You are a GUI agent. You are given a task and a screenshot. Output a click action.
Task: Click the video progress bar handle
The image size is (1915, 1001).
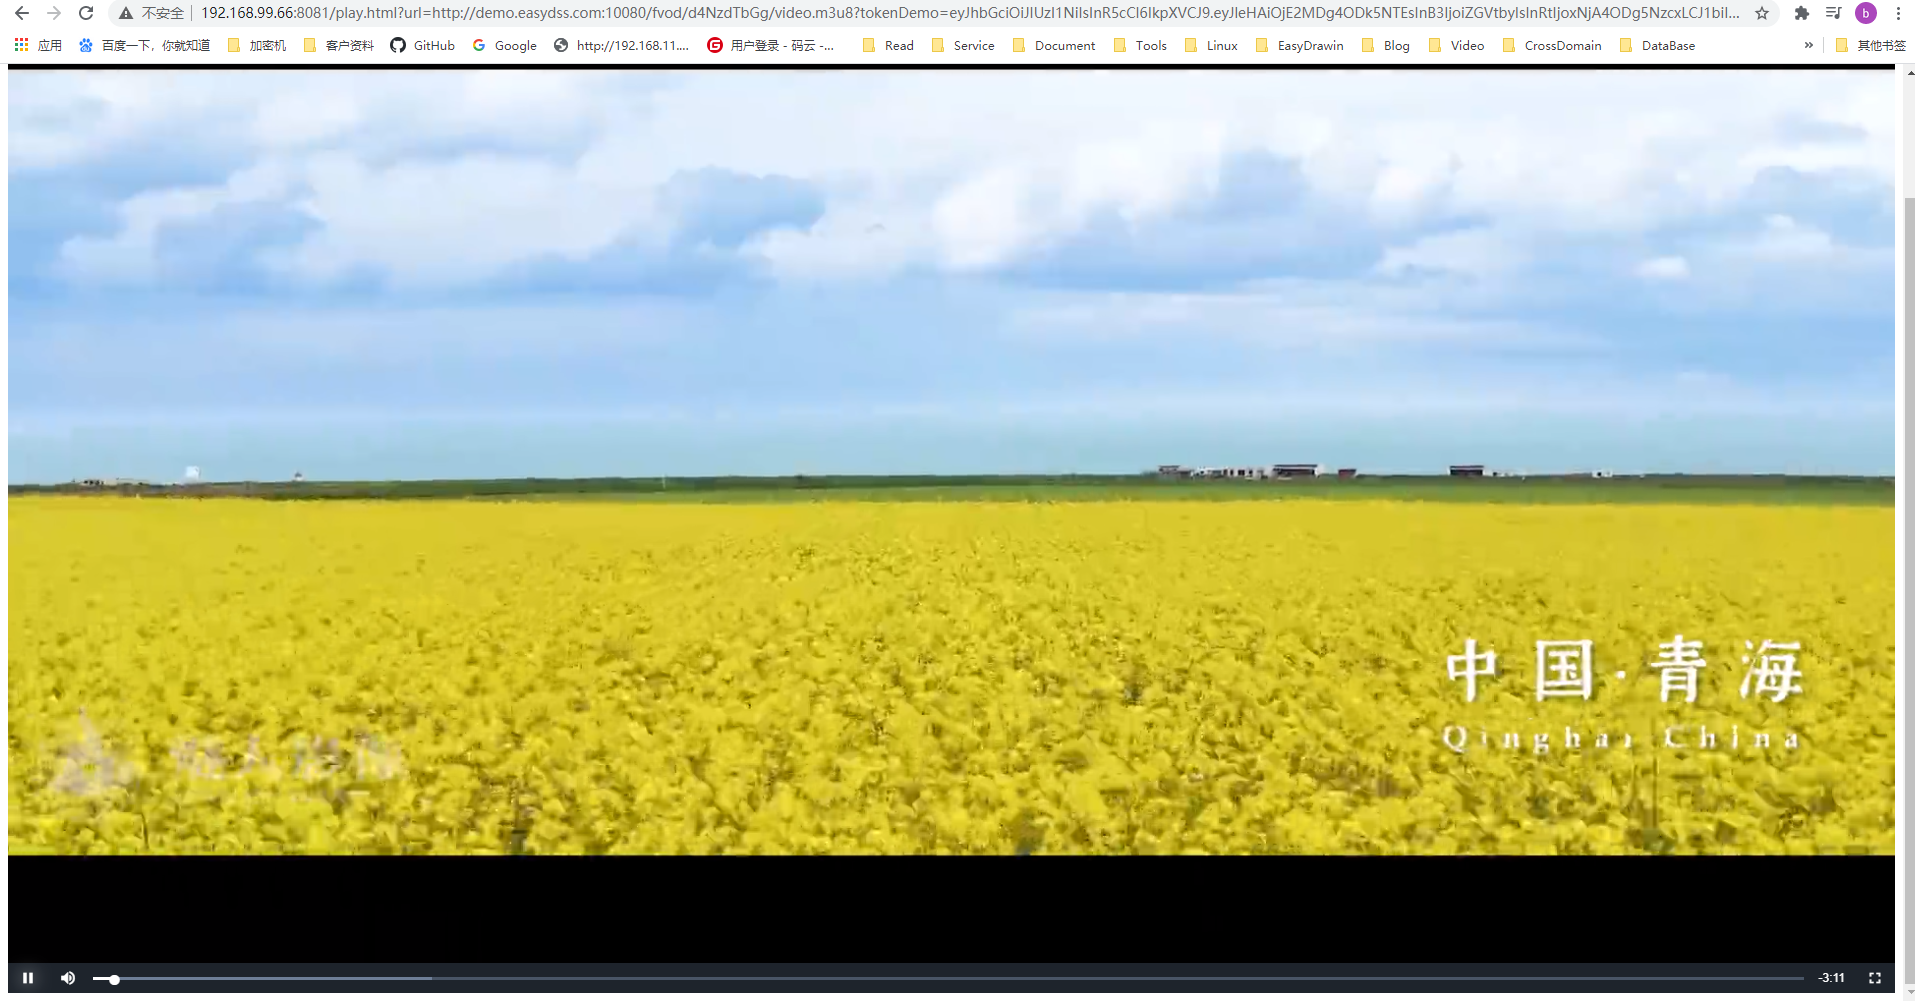pyautogui.click(x=114, y=979)
